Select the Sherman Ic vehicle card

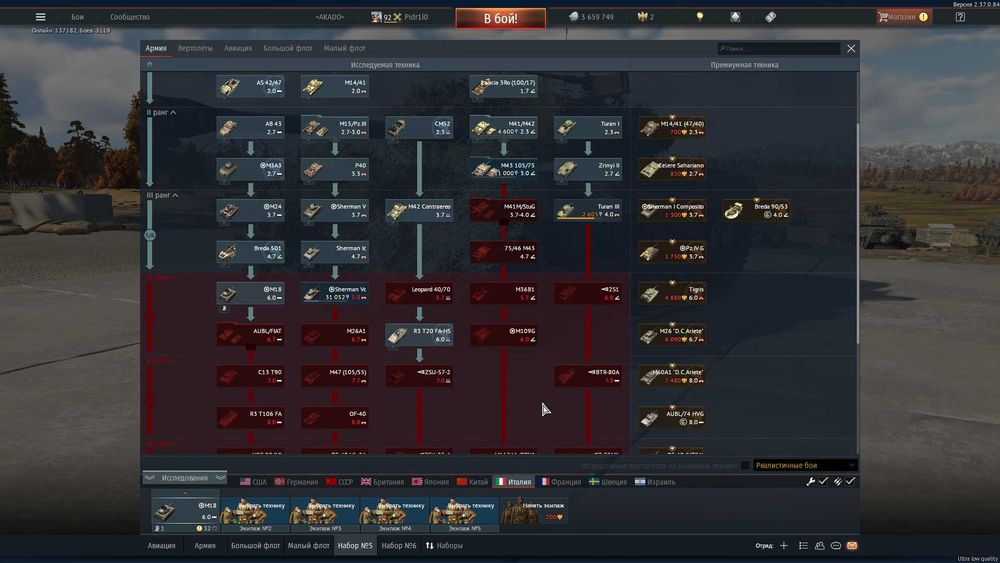point(335,252)
